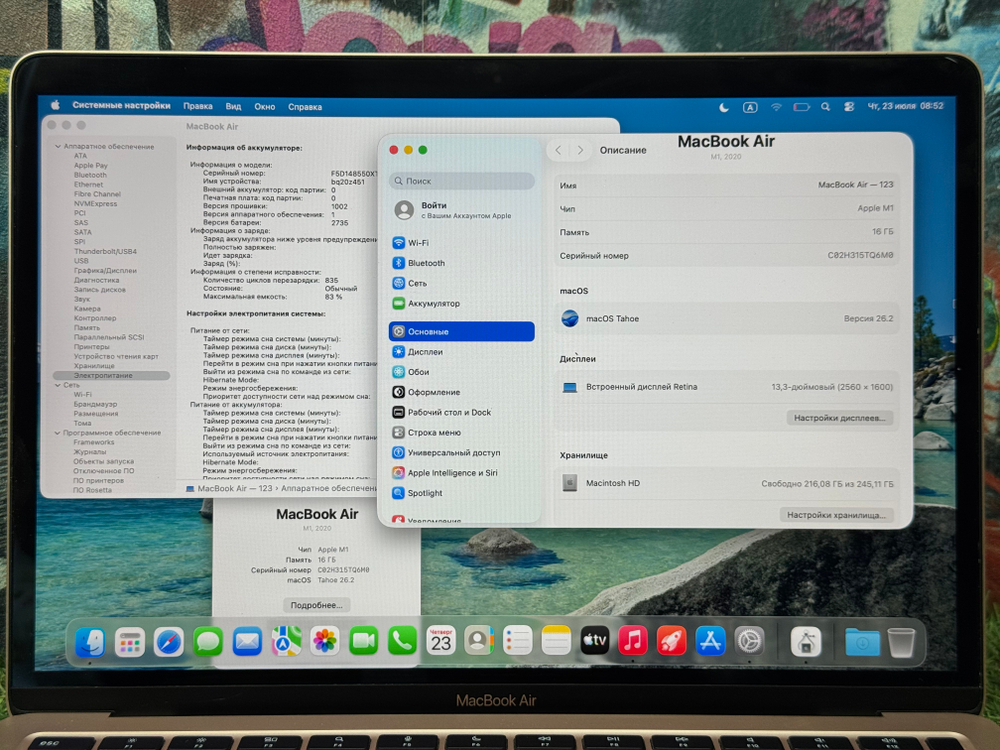Image resolution: width=1000 pixels, height=750 pixels.
Task: Collapse Программное обеспечение in System Information
Action: point(57,433)
